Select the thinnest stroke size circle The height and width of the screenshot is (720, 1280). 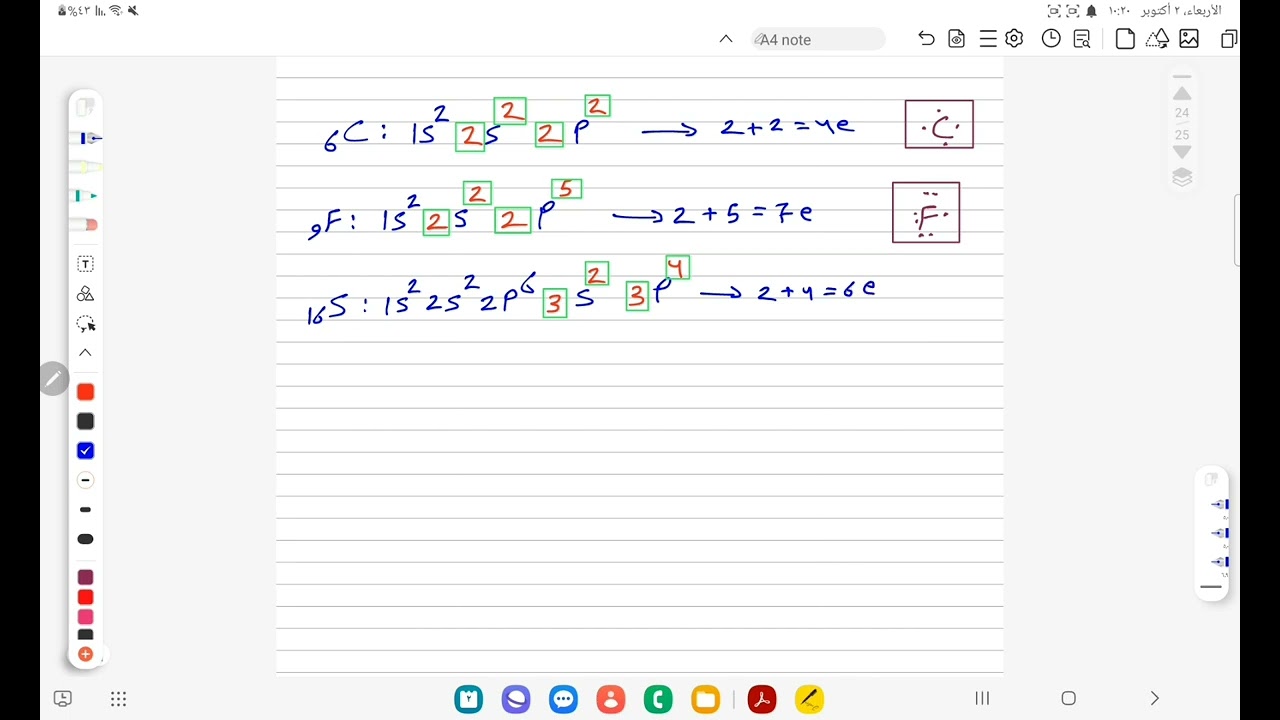(x=85, y=480)
